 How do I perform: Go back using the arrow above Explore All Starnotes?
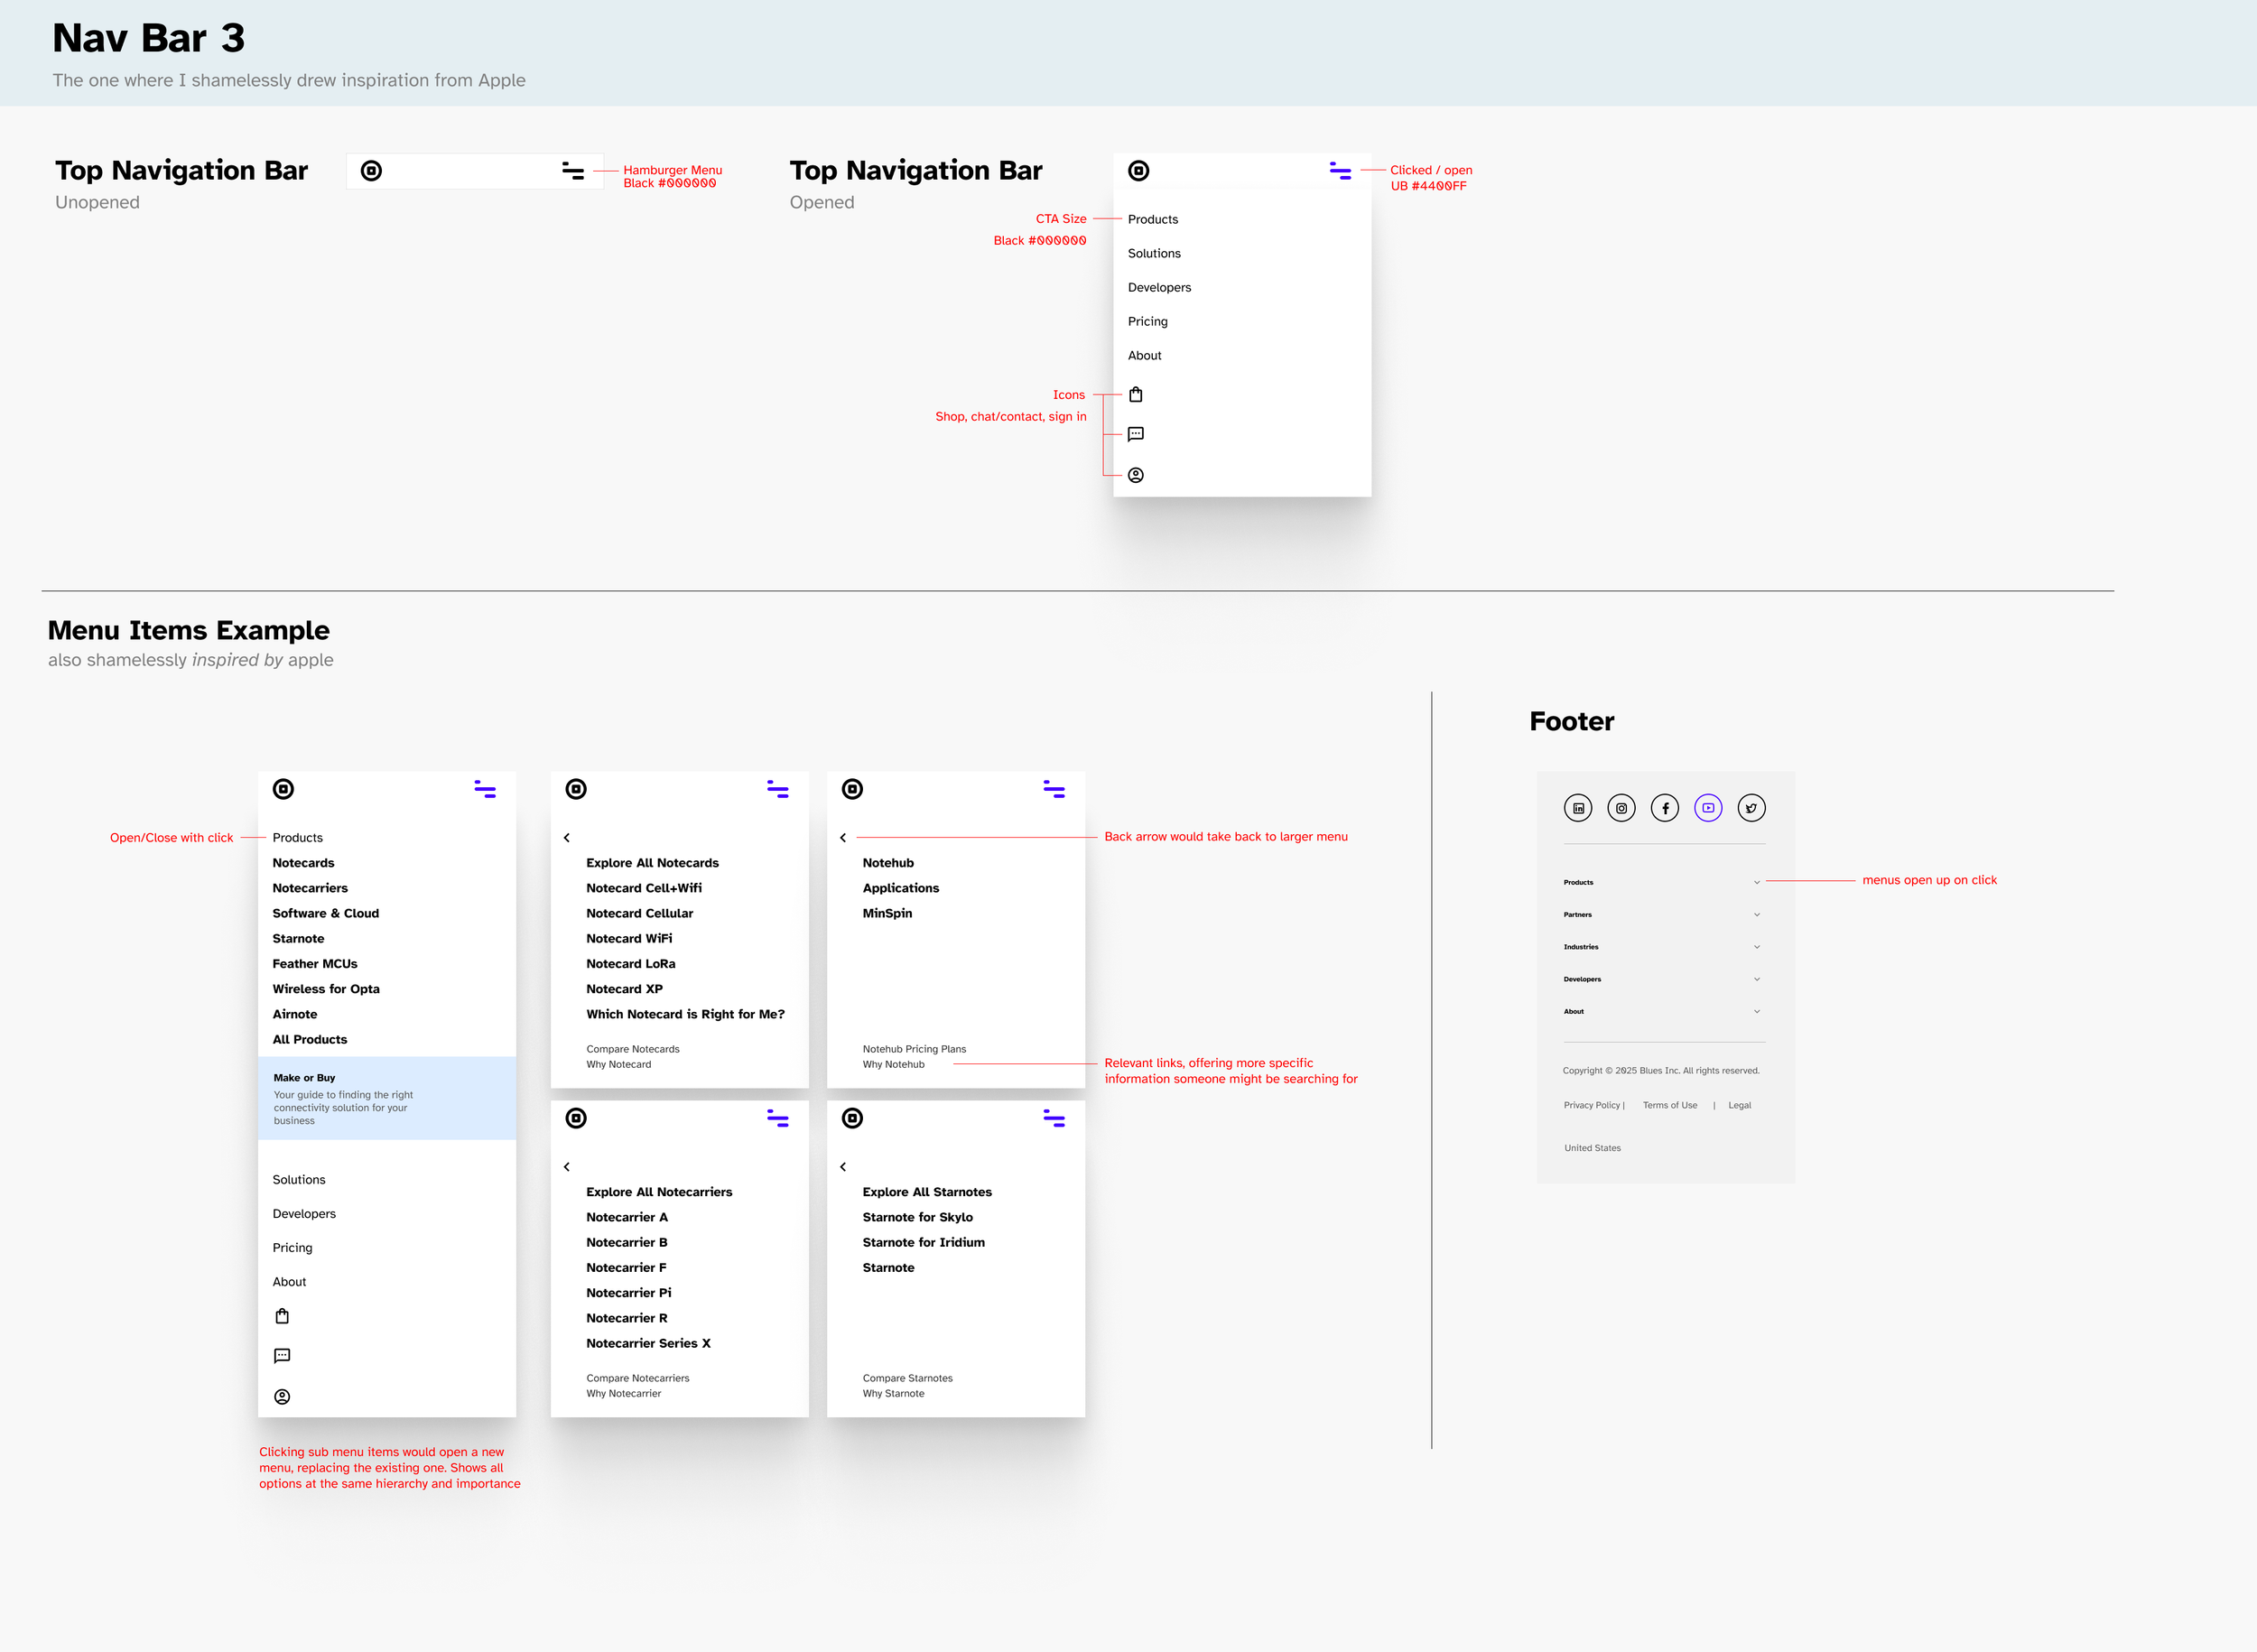tap(843, 1167)
